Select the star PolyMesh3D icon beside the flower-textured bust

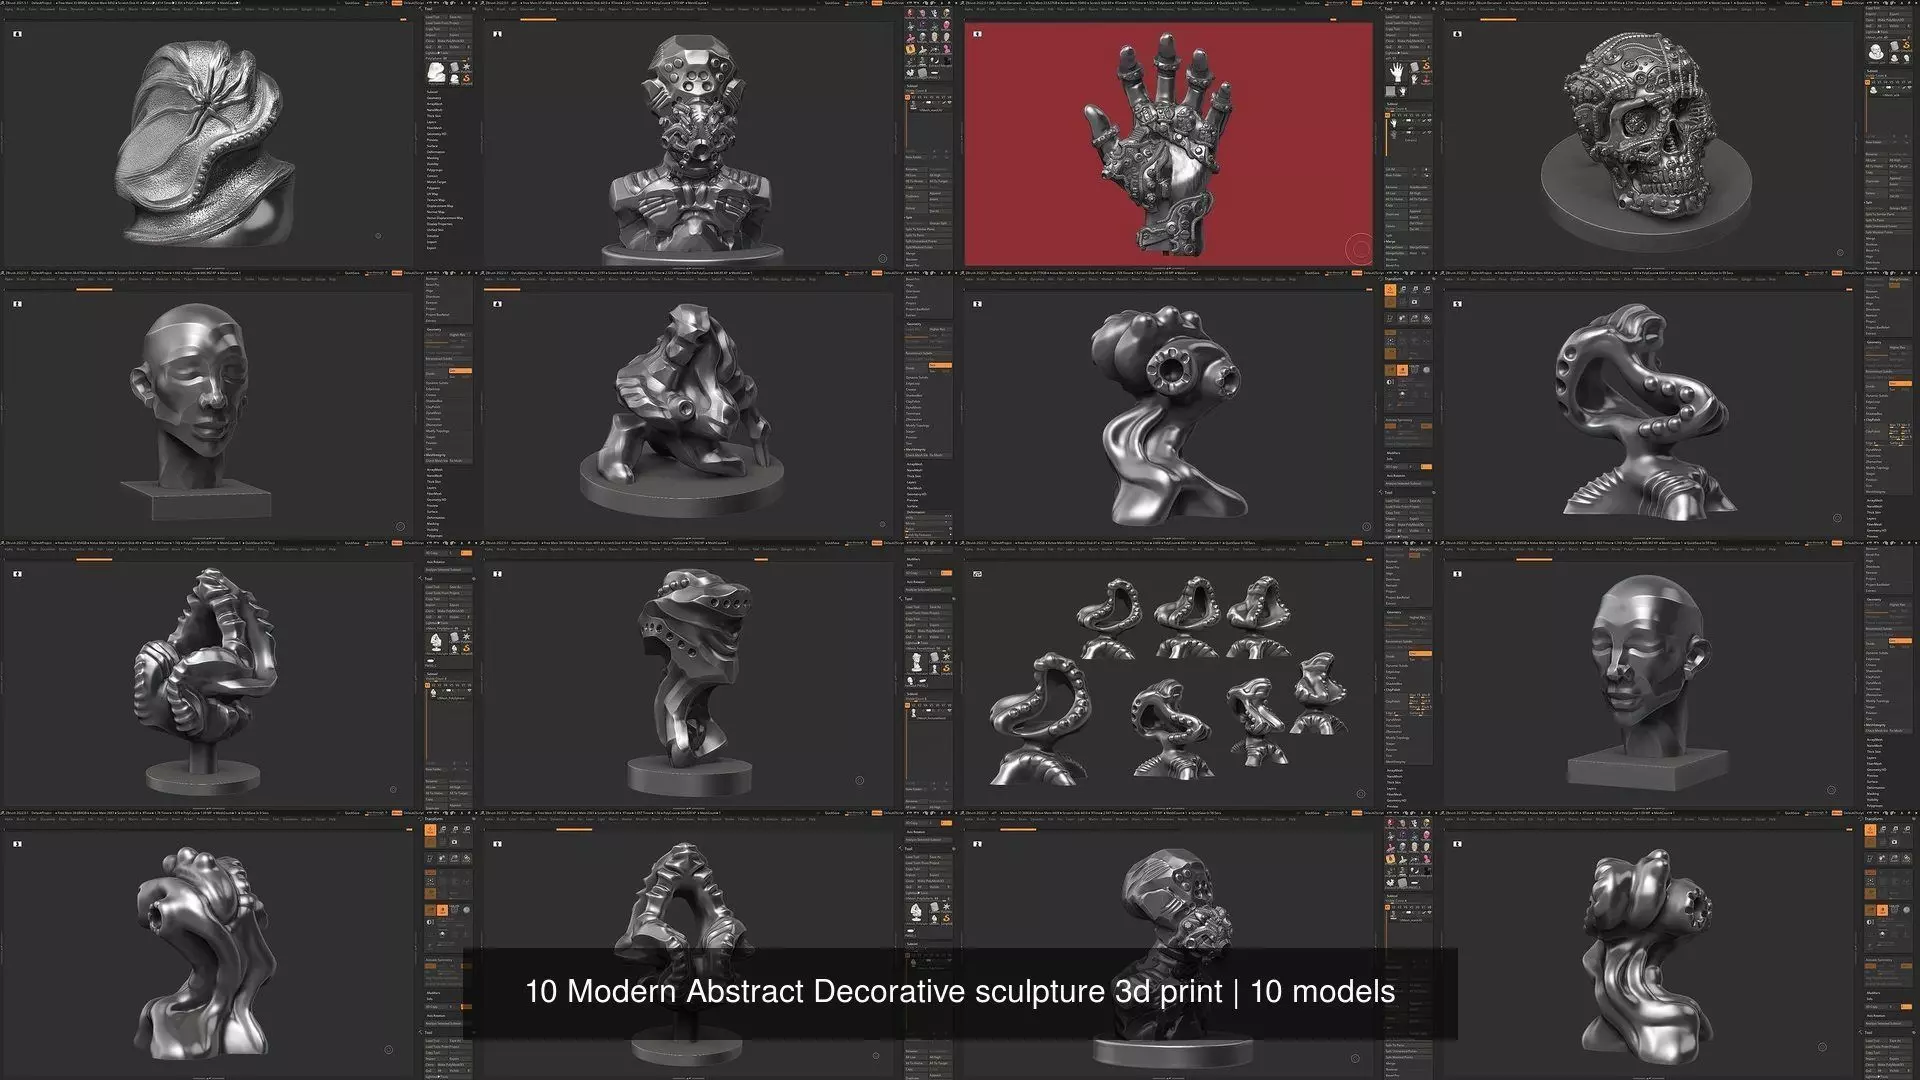click(x=466, y=67)
